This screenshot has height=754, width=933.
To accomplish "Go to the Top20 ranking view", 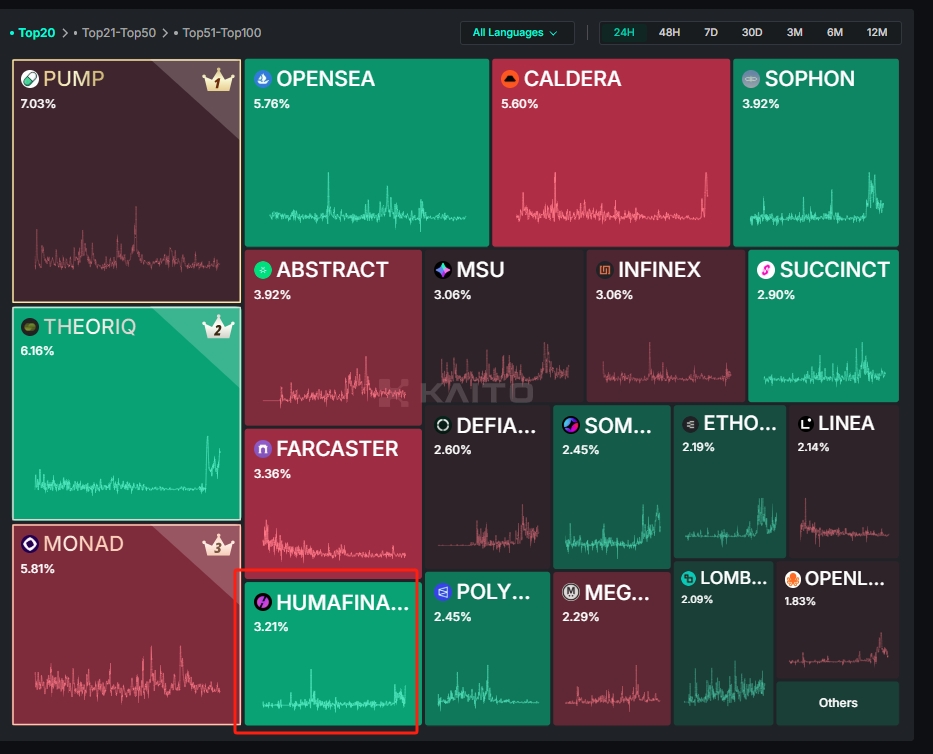I will [x=36, y=33].
